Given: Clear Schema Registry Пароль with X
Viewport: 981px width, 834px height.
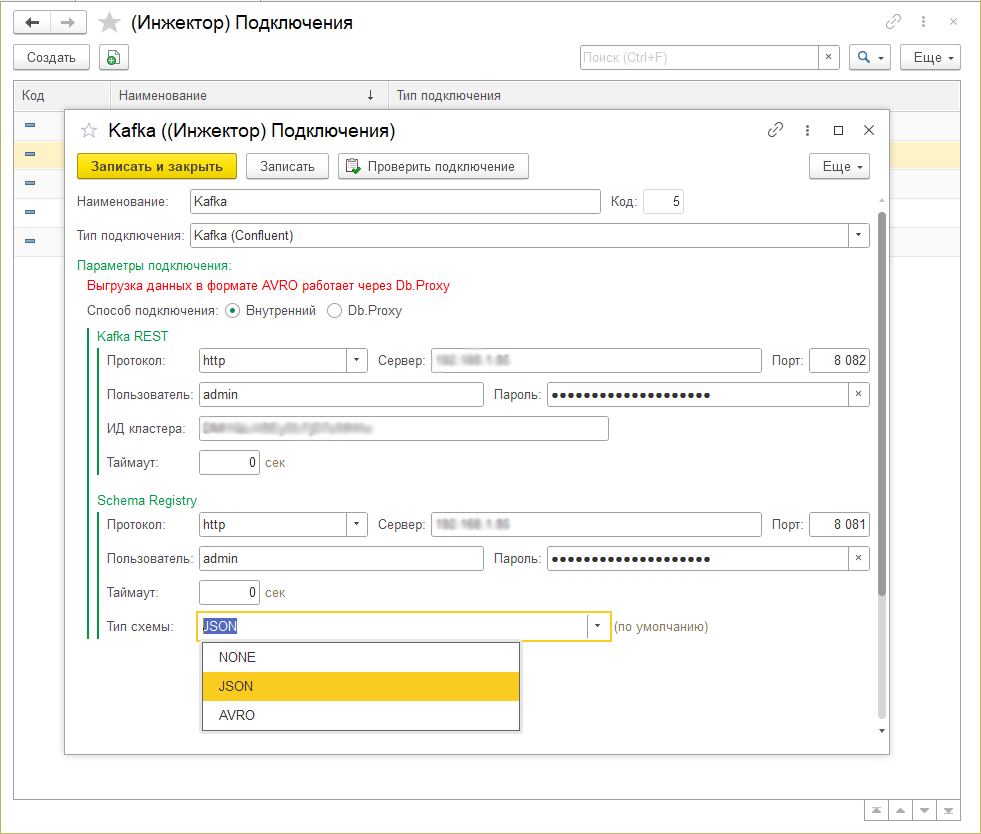Looking at the screenshot, I should [858, 558].
